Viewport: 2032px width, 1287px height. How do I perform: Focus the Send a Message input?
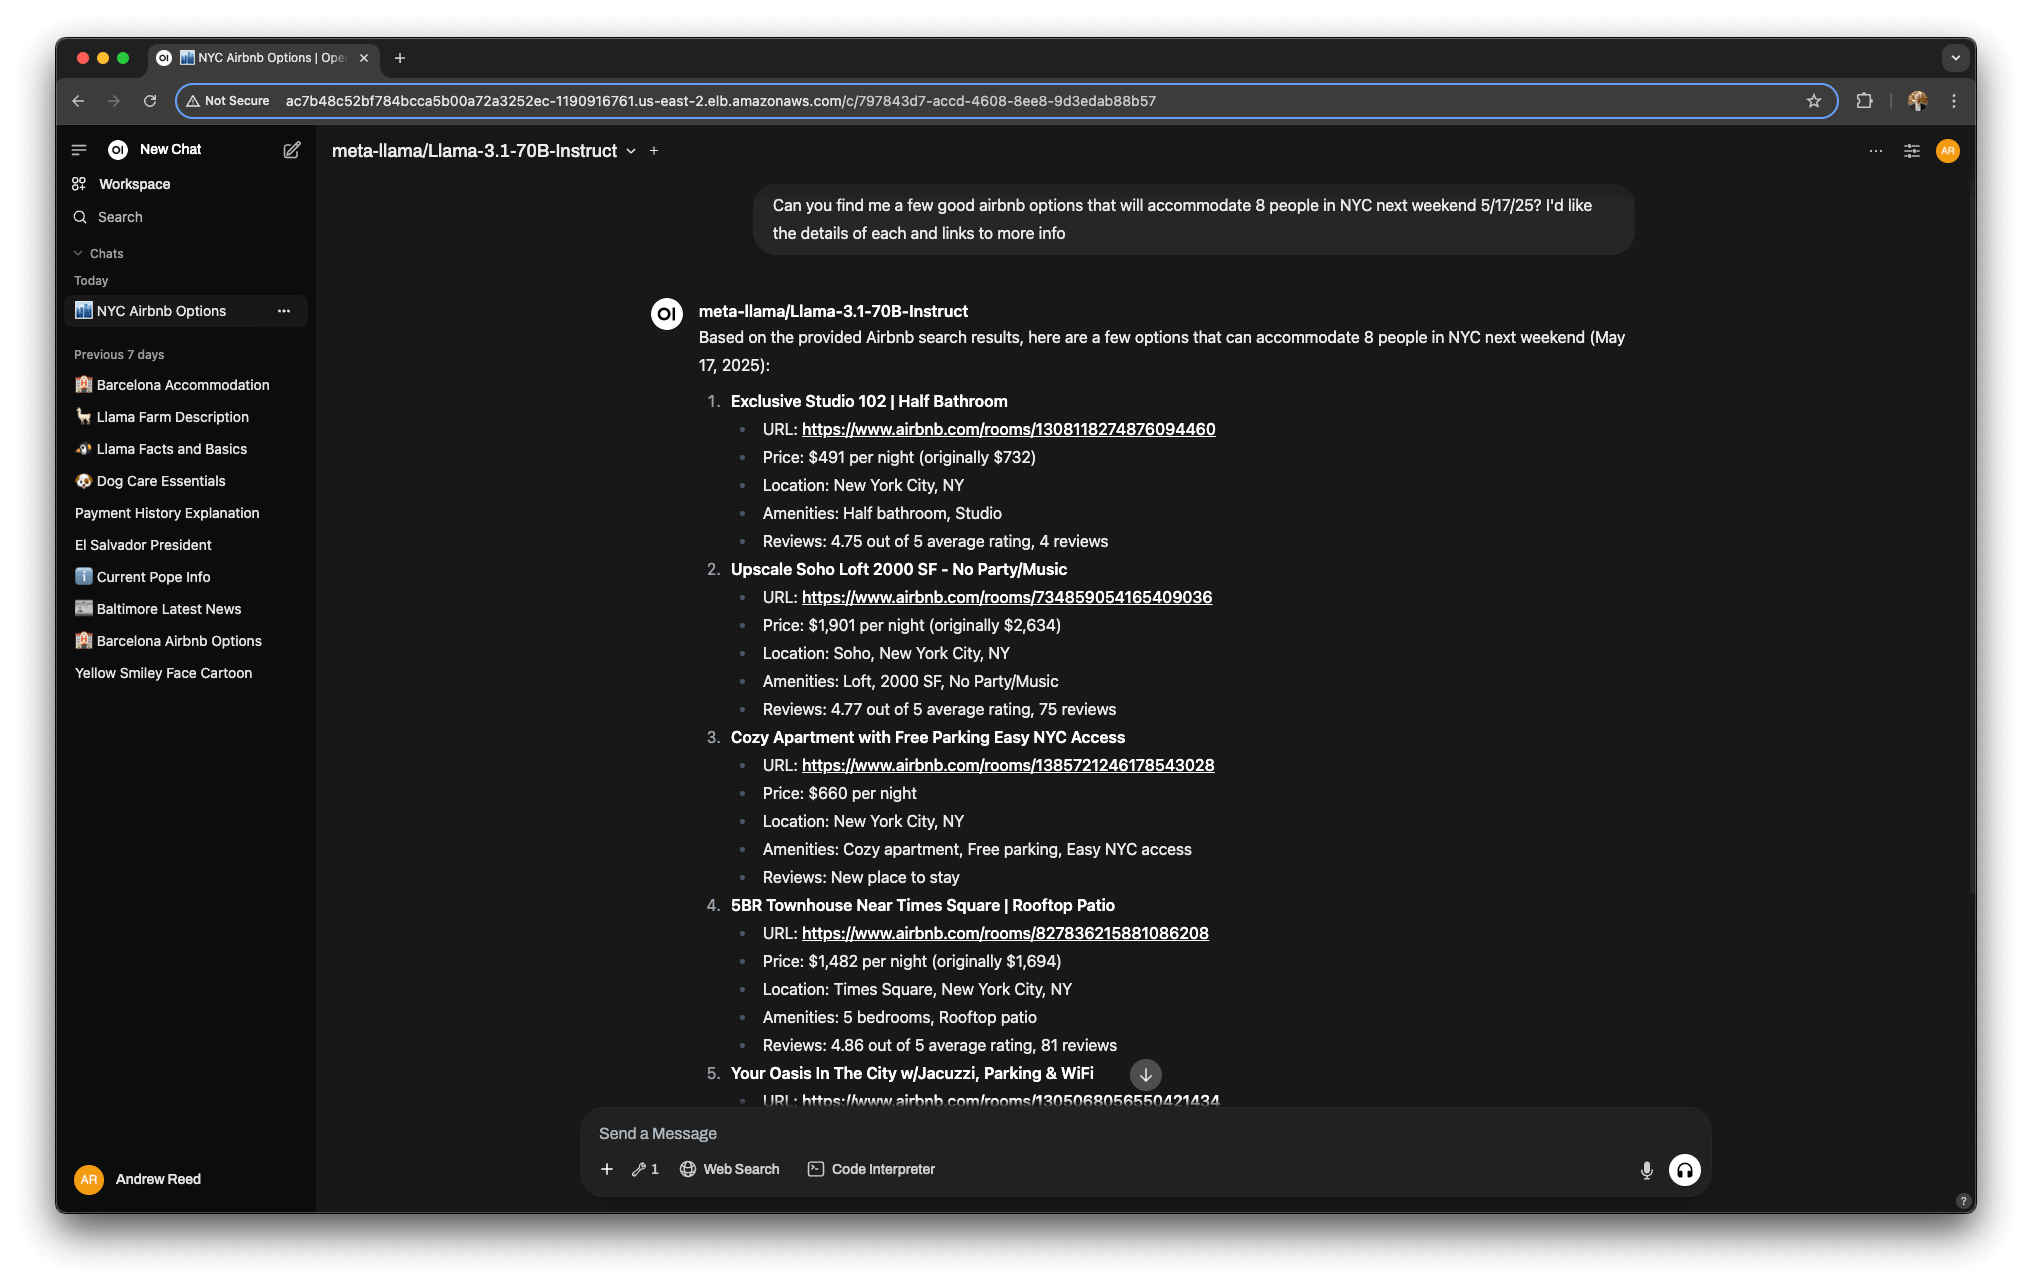1145,1133
